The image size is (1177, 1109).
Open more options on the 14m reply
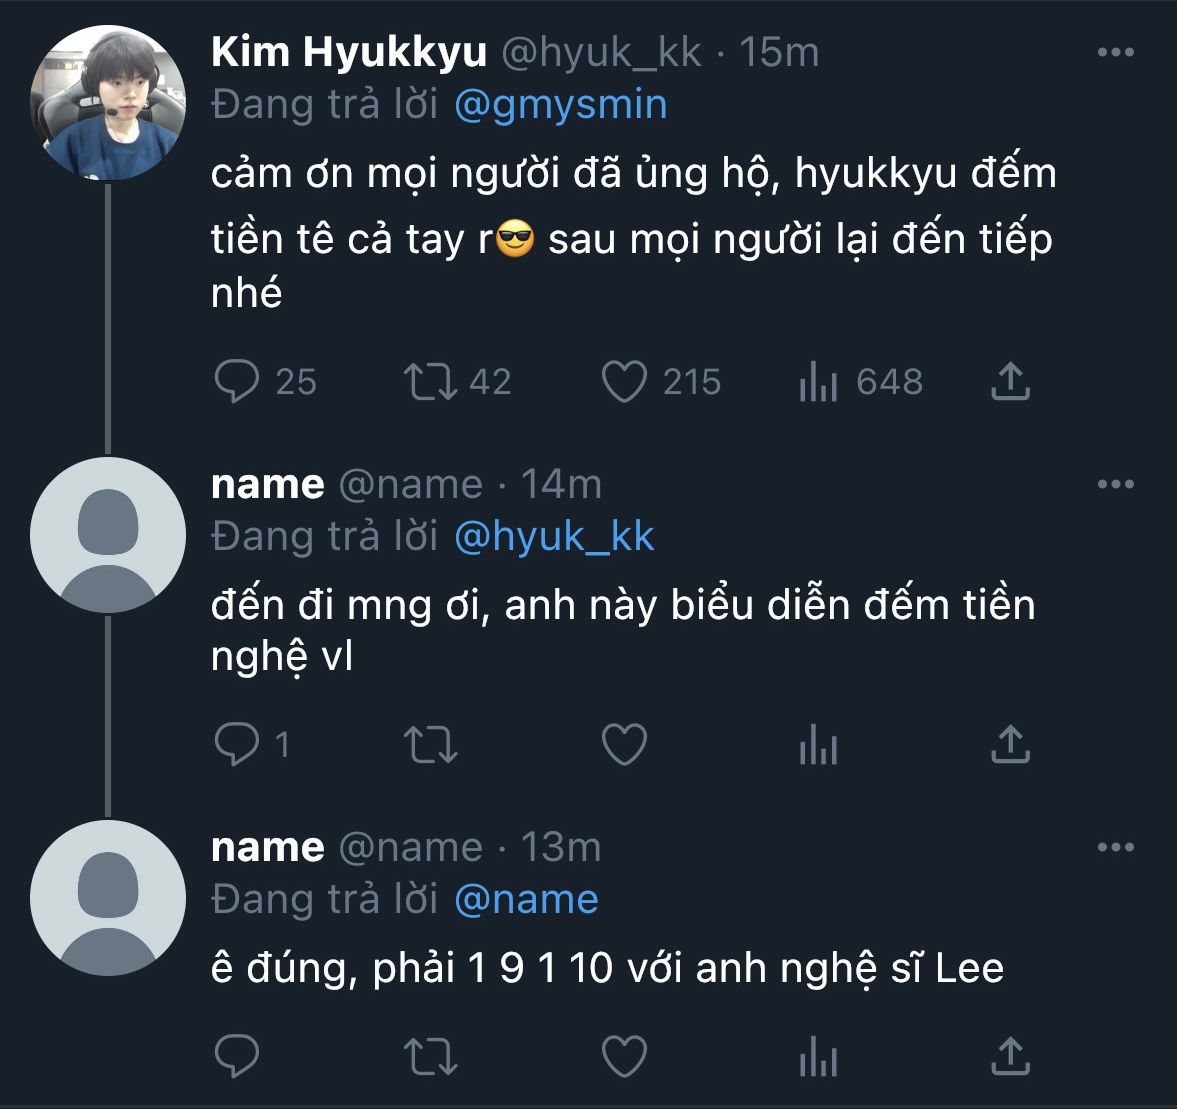(1115, 484)
